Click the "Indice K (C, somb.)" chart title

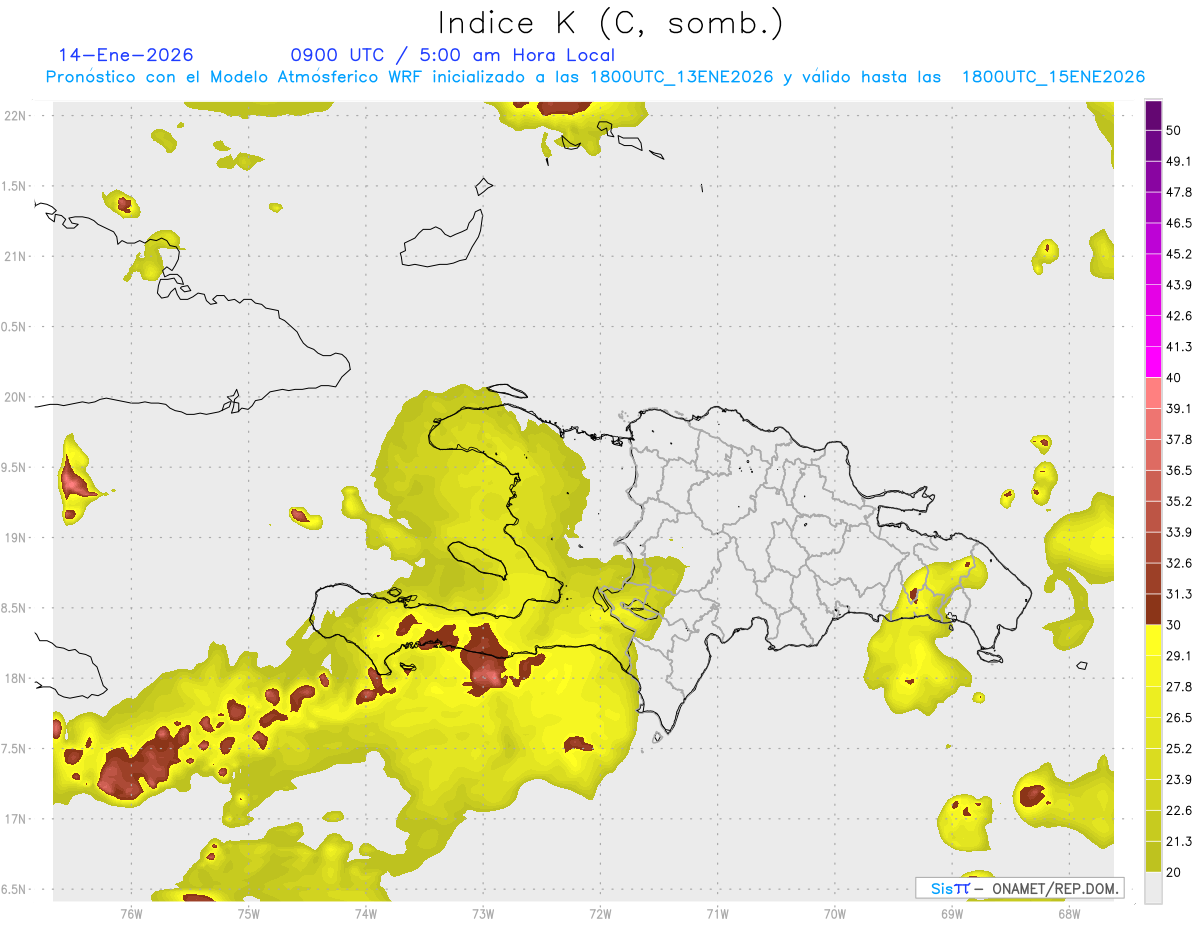click(x=611, y=23)
